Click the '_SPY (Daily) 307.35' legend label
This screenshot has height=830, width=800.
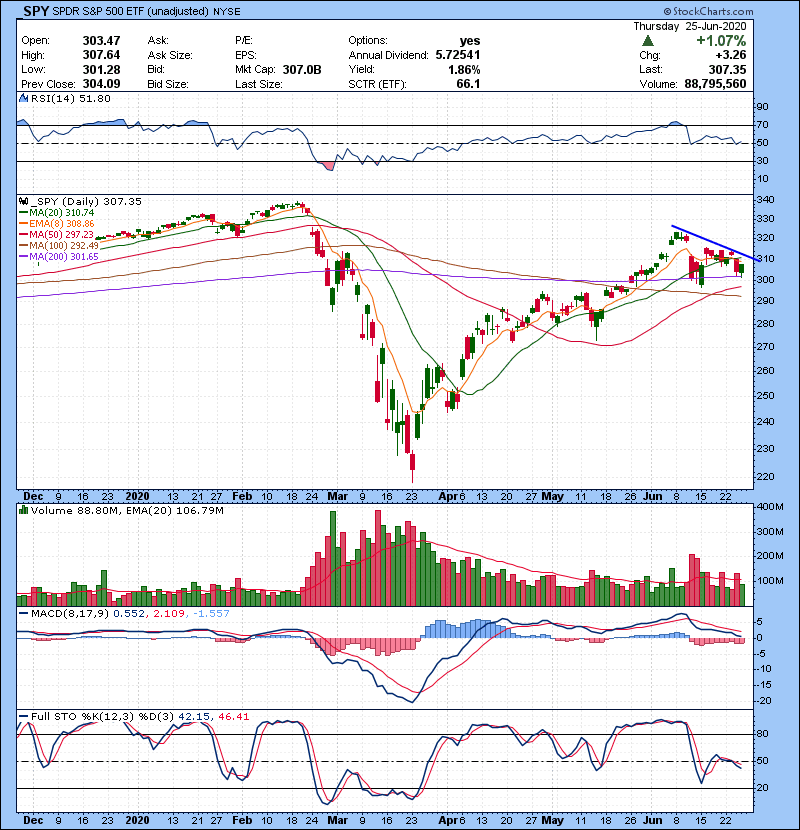coord(86,201)
